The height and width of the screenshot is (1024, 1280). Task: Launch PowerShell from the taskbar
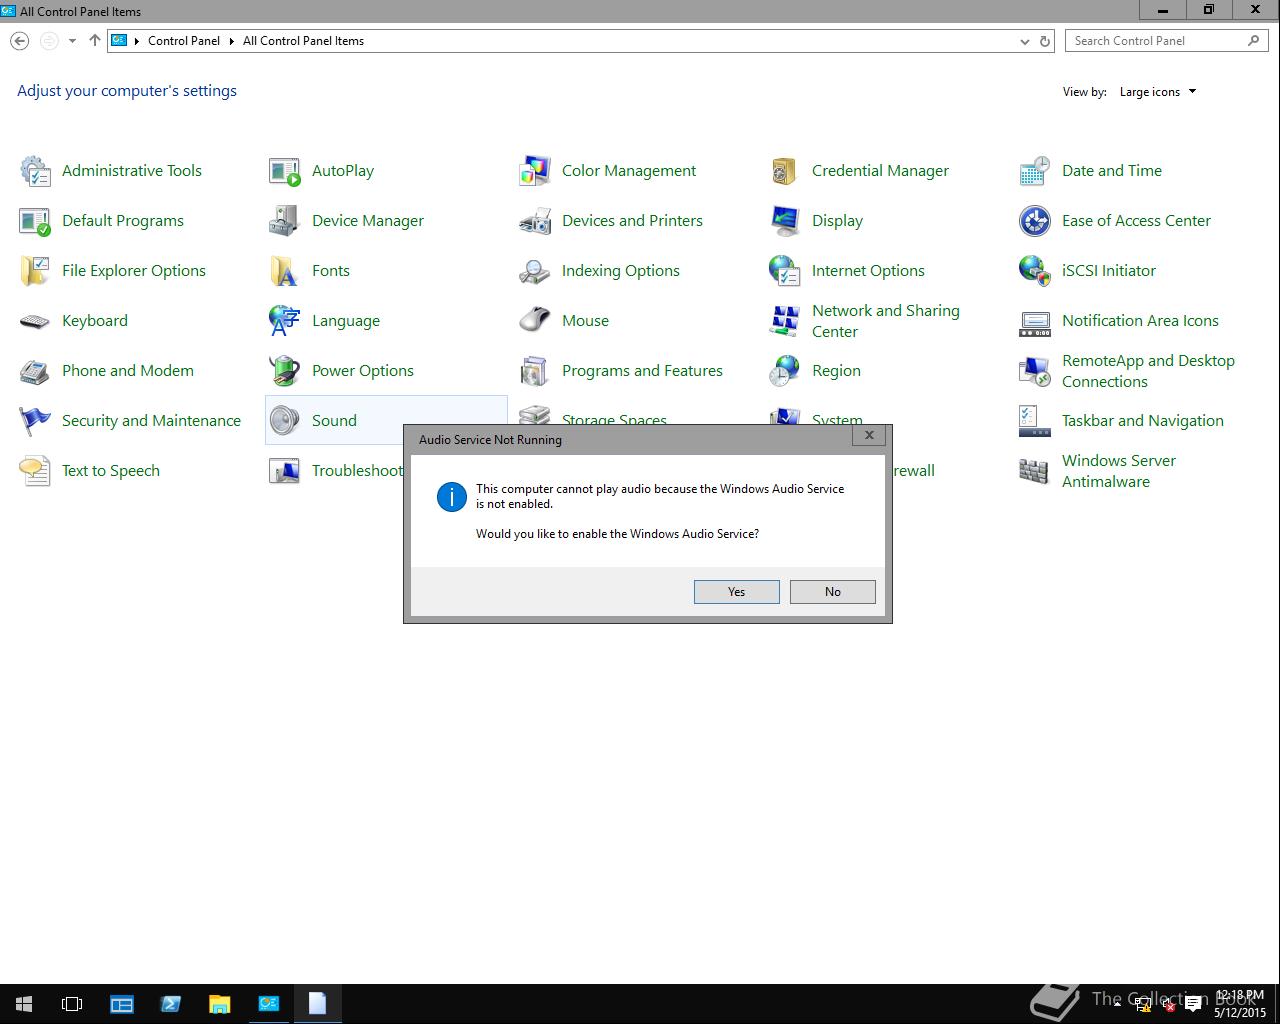tap(171, 1004)
